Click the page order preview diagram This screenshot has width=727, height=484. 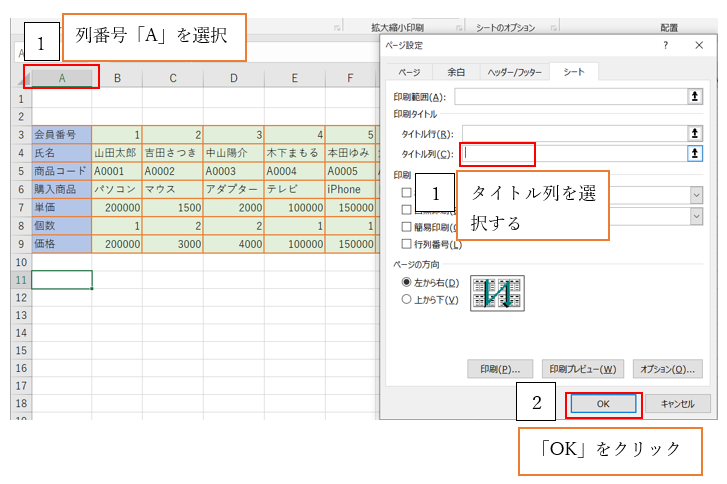[497, 292]
